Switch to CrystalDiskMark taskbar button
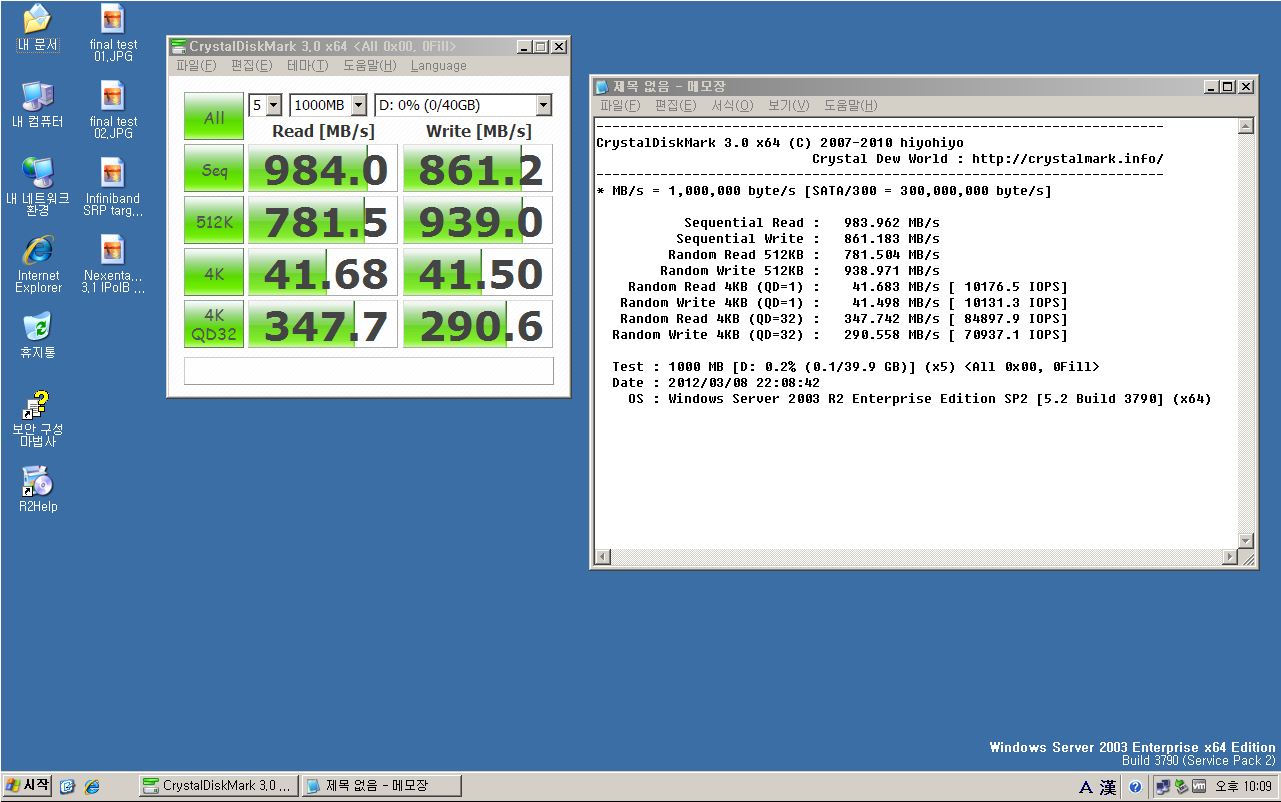This screenshot has width=1281, height=802. (218, 786)
